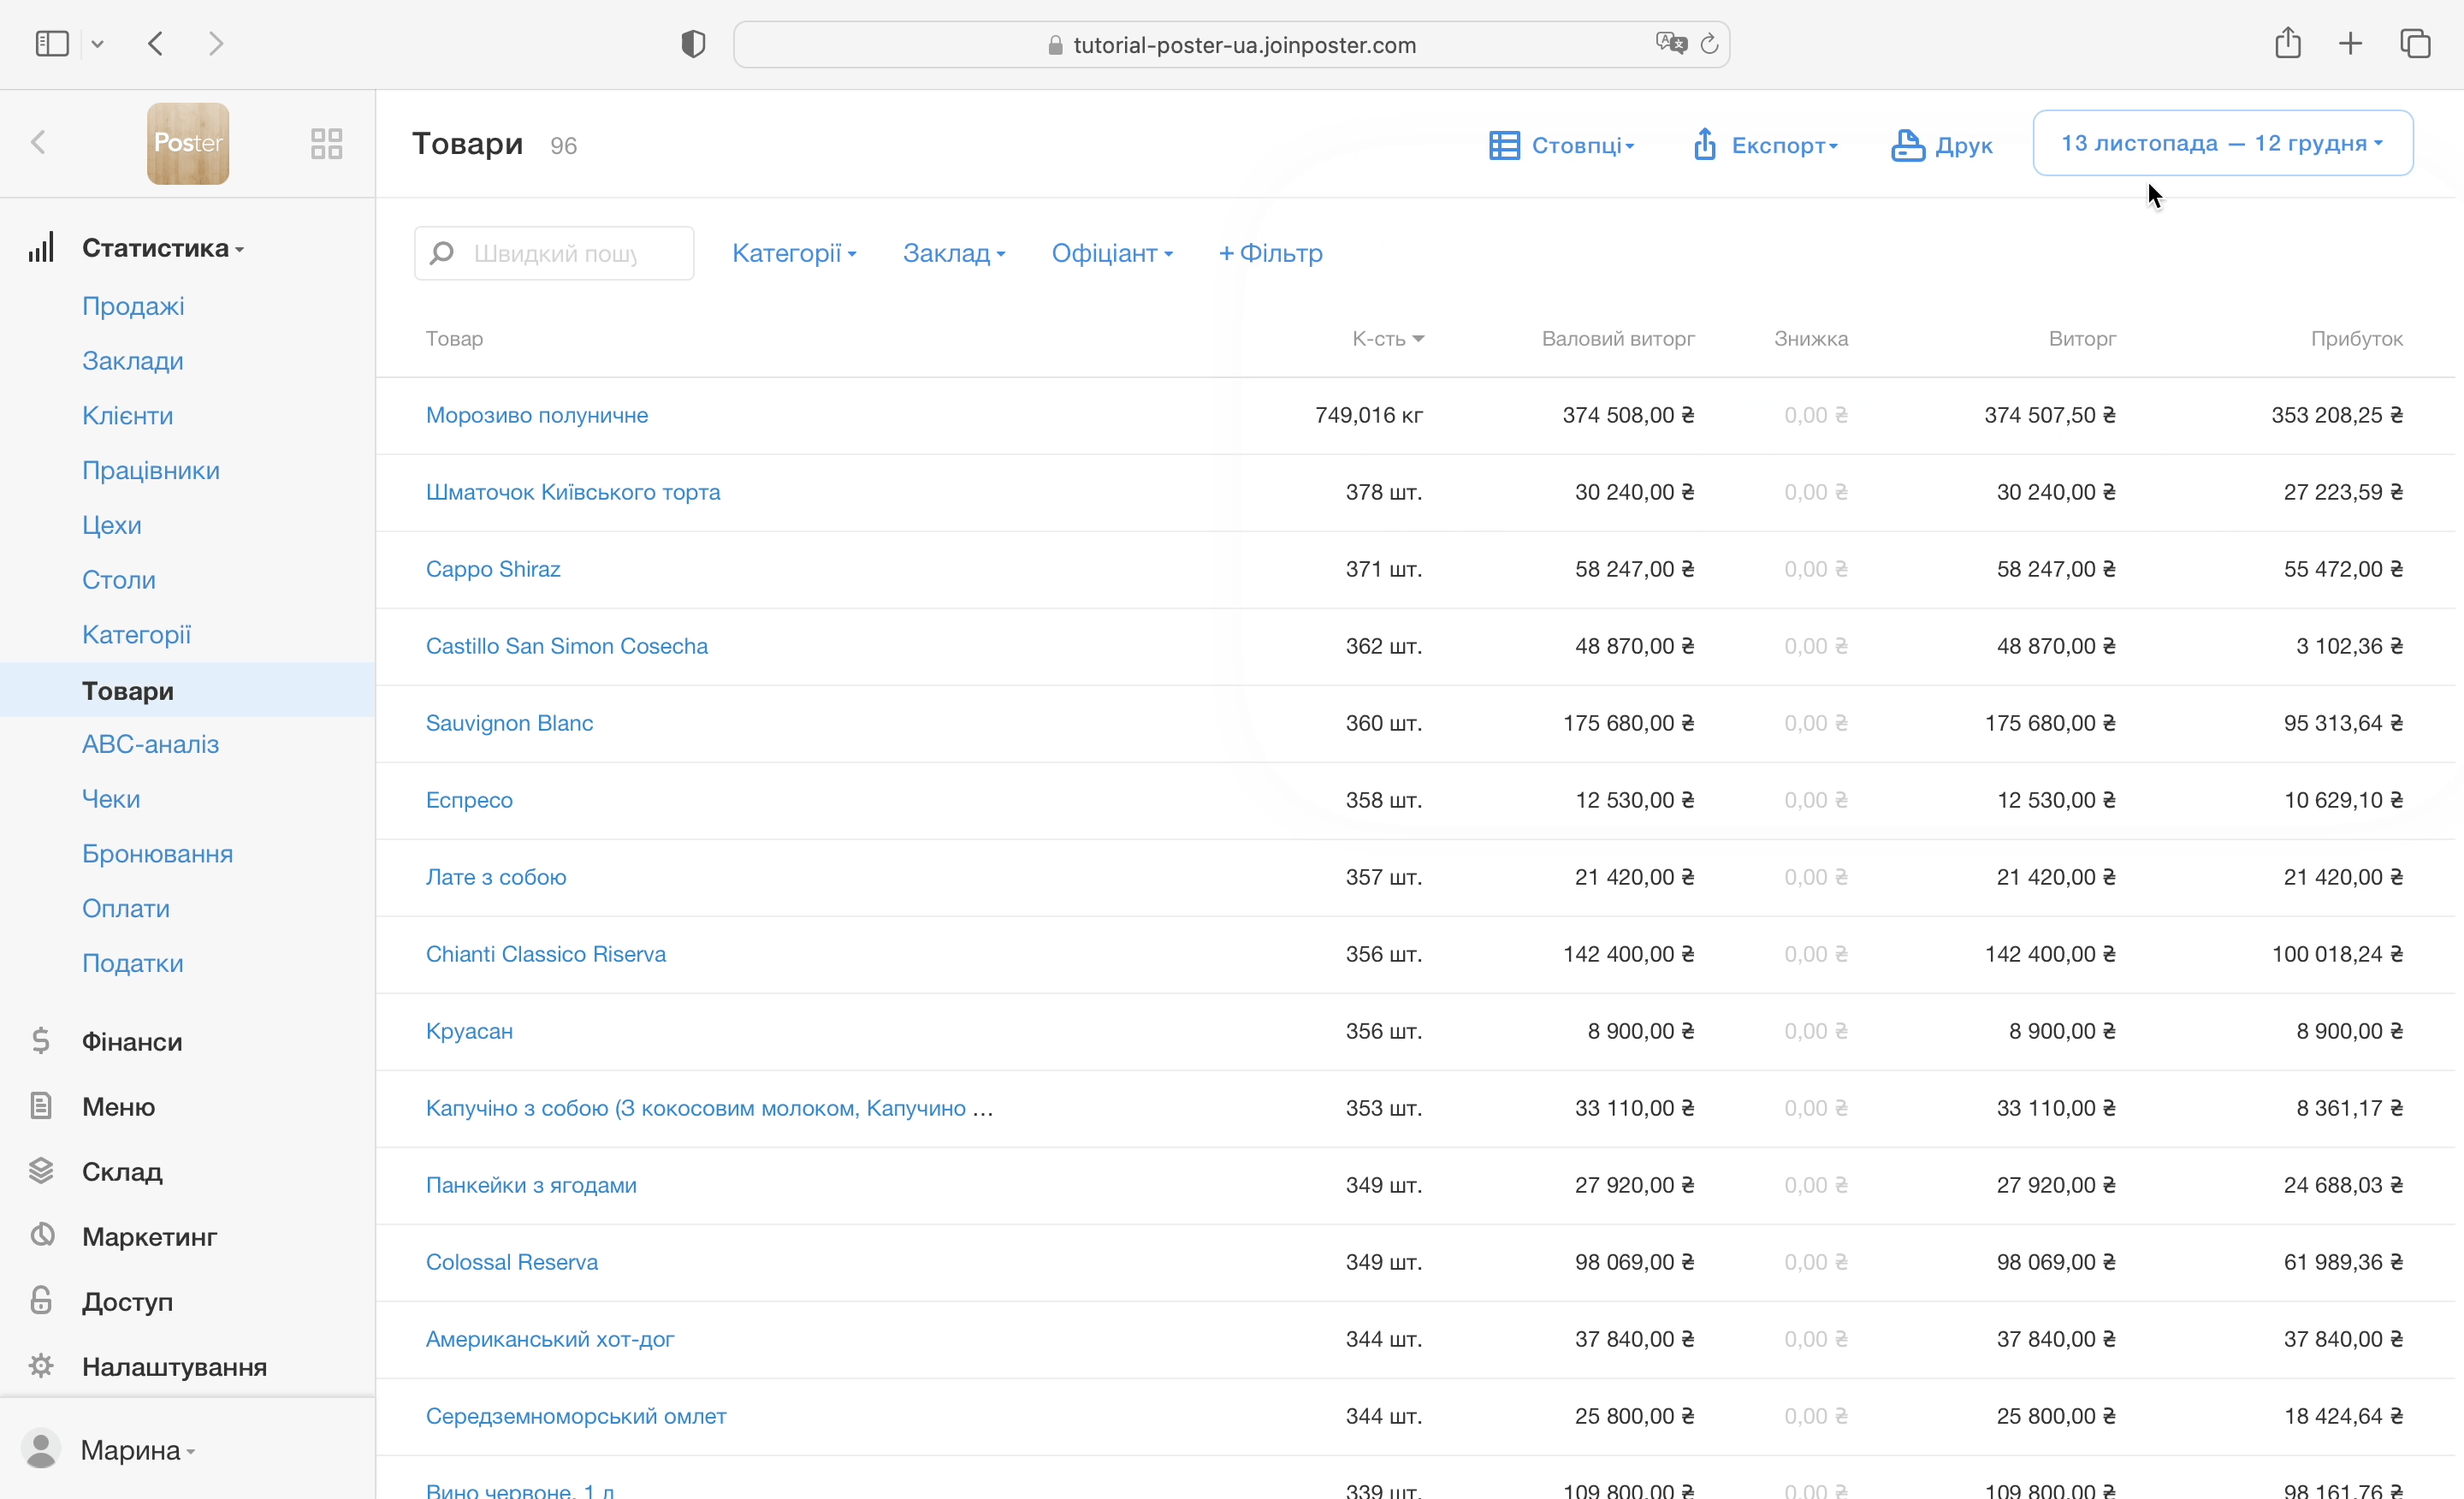Viewport: 2464px width, 1499px height.
Task: Open date range 13 листопада — 12 грудня
Action: point(2222,143)
